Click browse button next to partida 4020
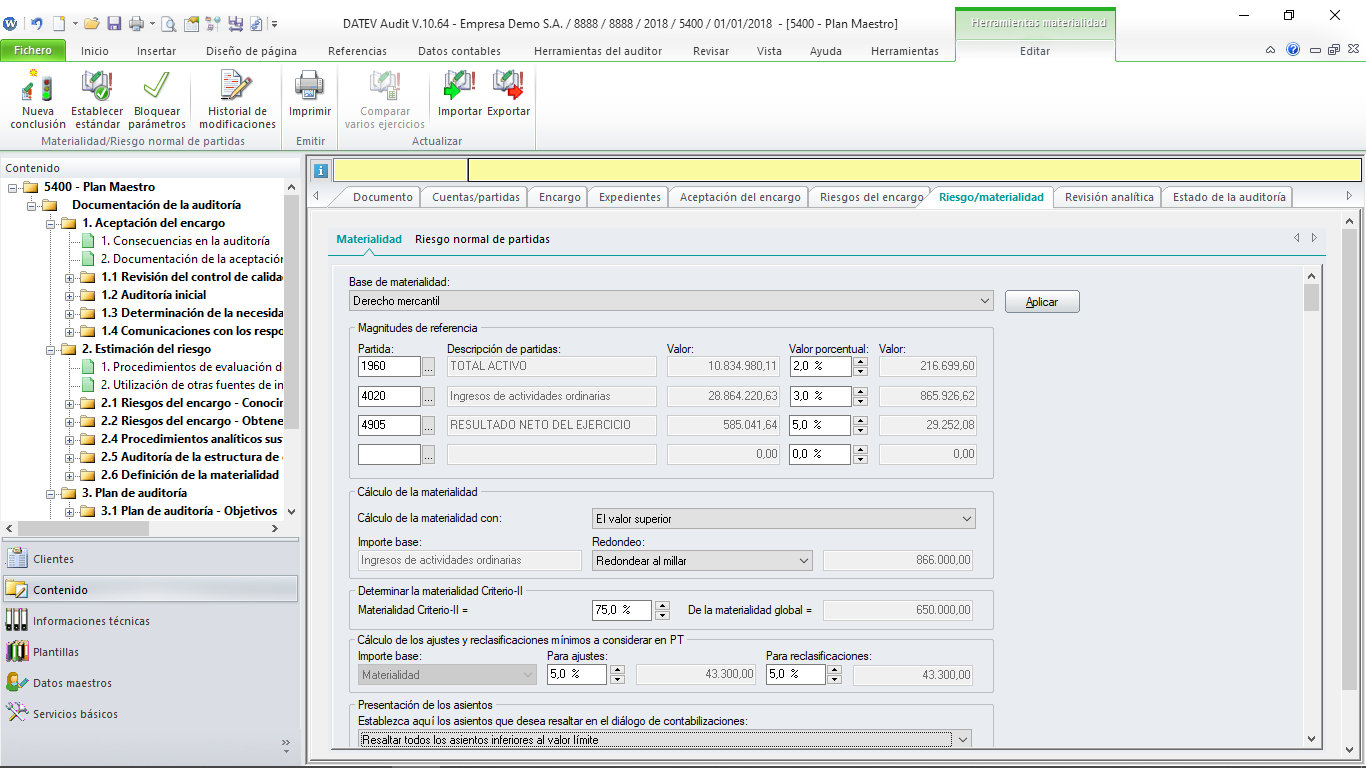 click(x=429, y=396)
